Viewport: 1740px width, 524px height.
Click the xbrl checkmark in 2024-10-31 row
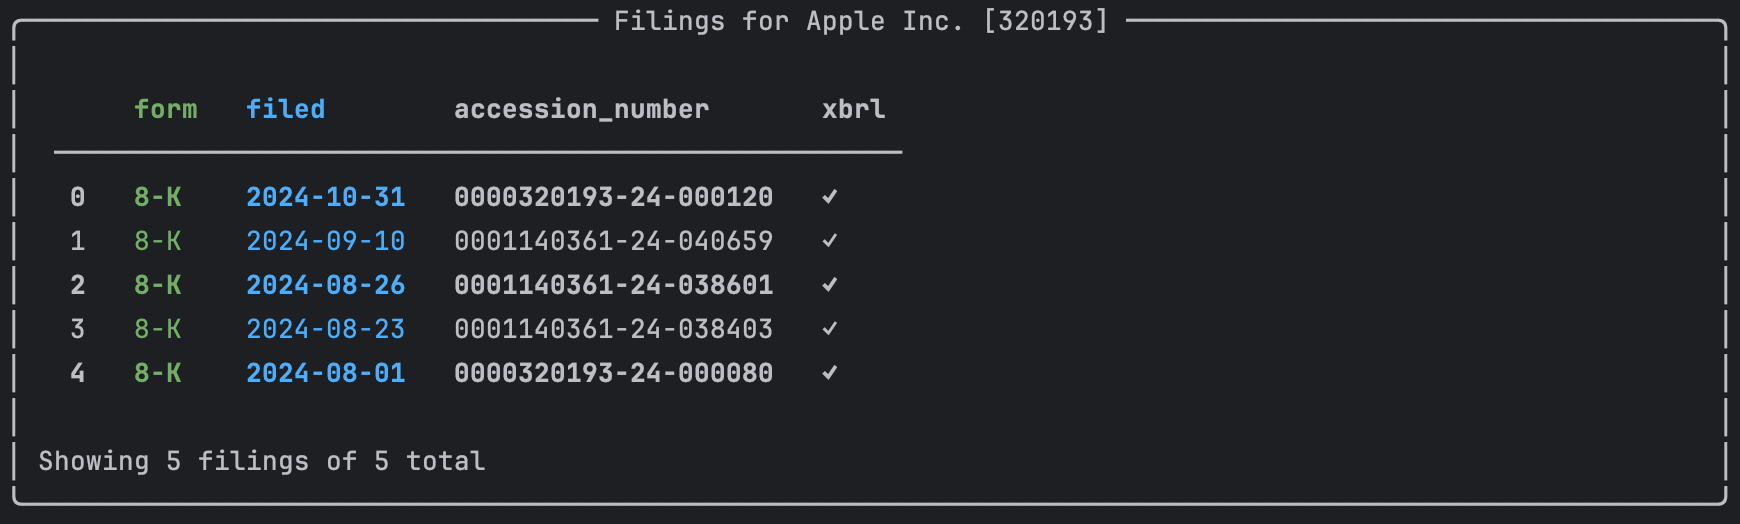[x=830, y=197]
